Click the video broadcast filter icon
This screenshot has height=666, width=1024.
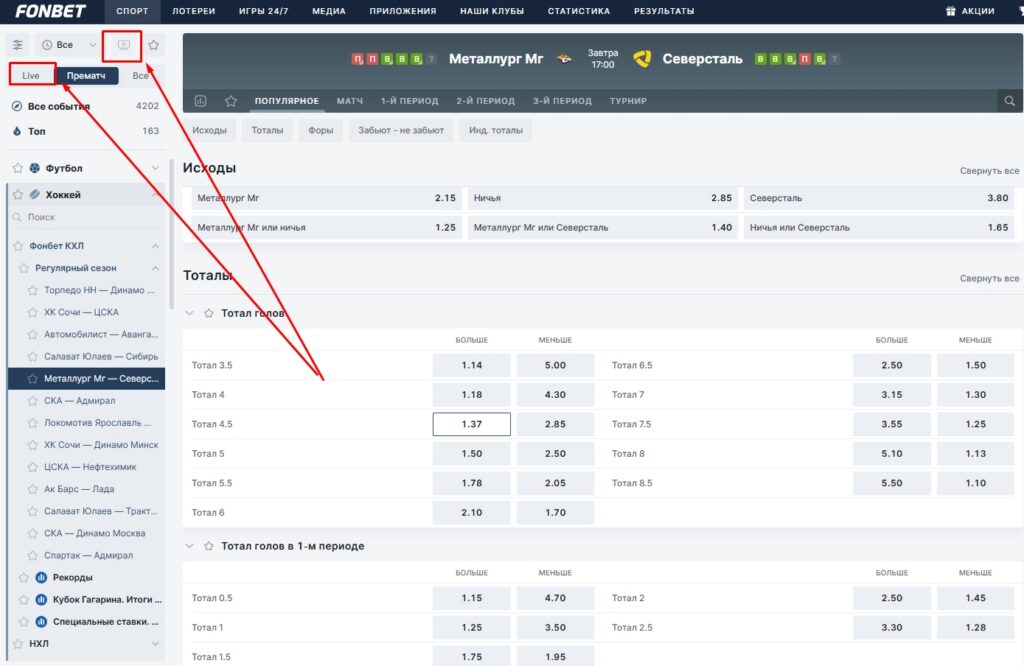pyautogui.click(x=124, y=45)
